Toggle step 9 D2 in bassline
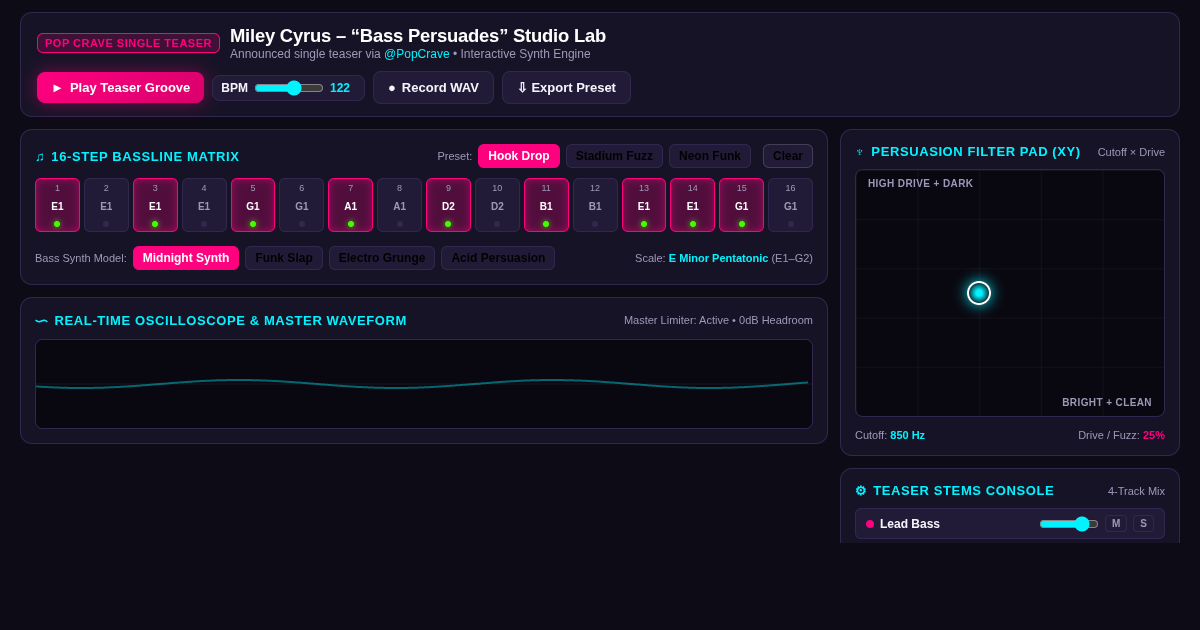Viewport: 1200px width, 630px height. (x=448, y=205)
